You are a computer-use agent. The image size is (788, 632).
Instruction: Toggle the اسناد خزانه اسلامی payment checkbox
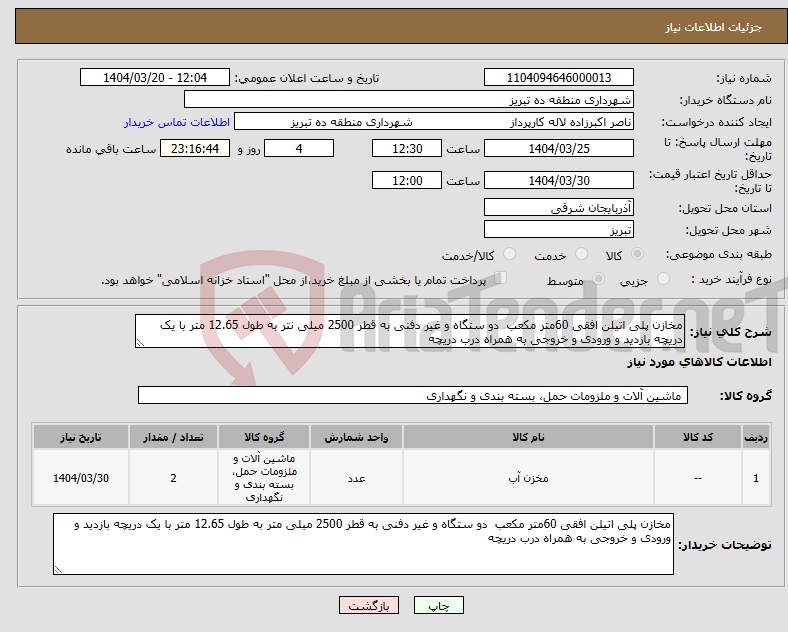[x=501, y=278]
